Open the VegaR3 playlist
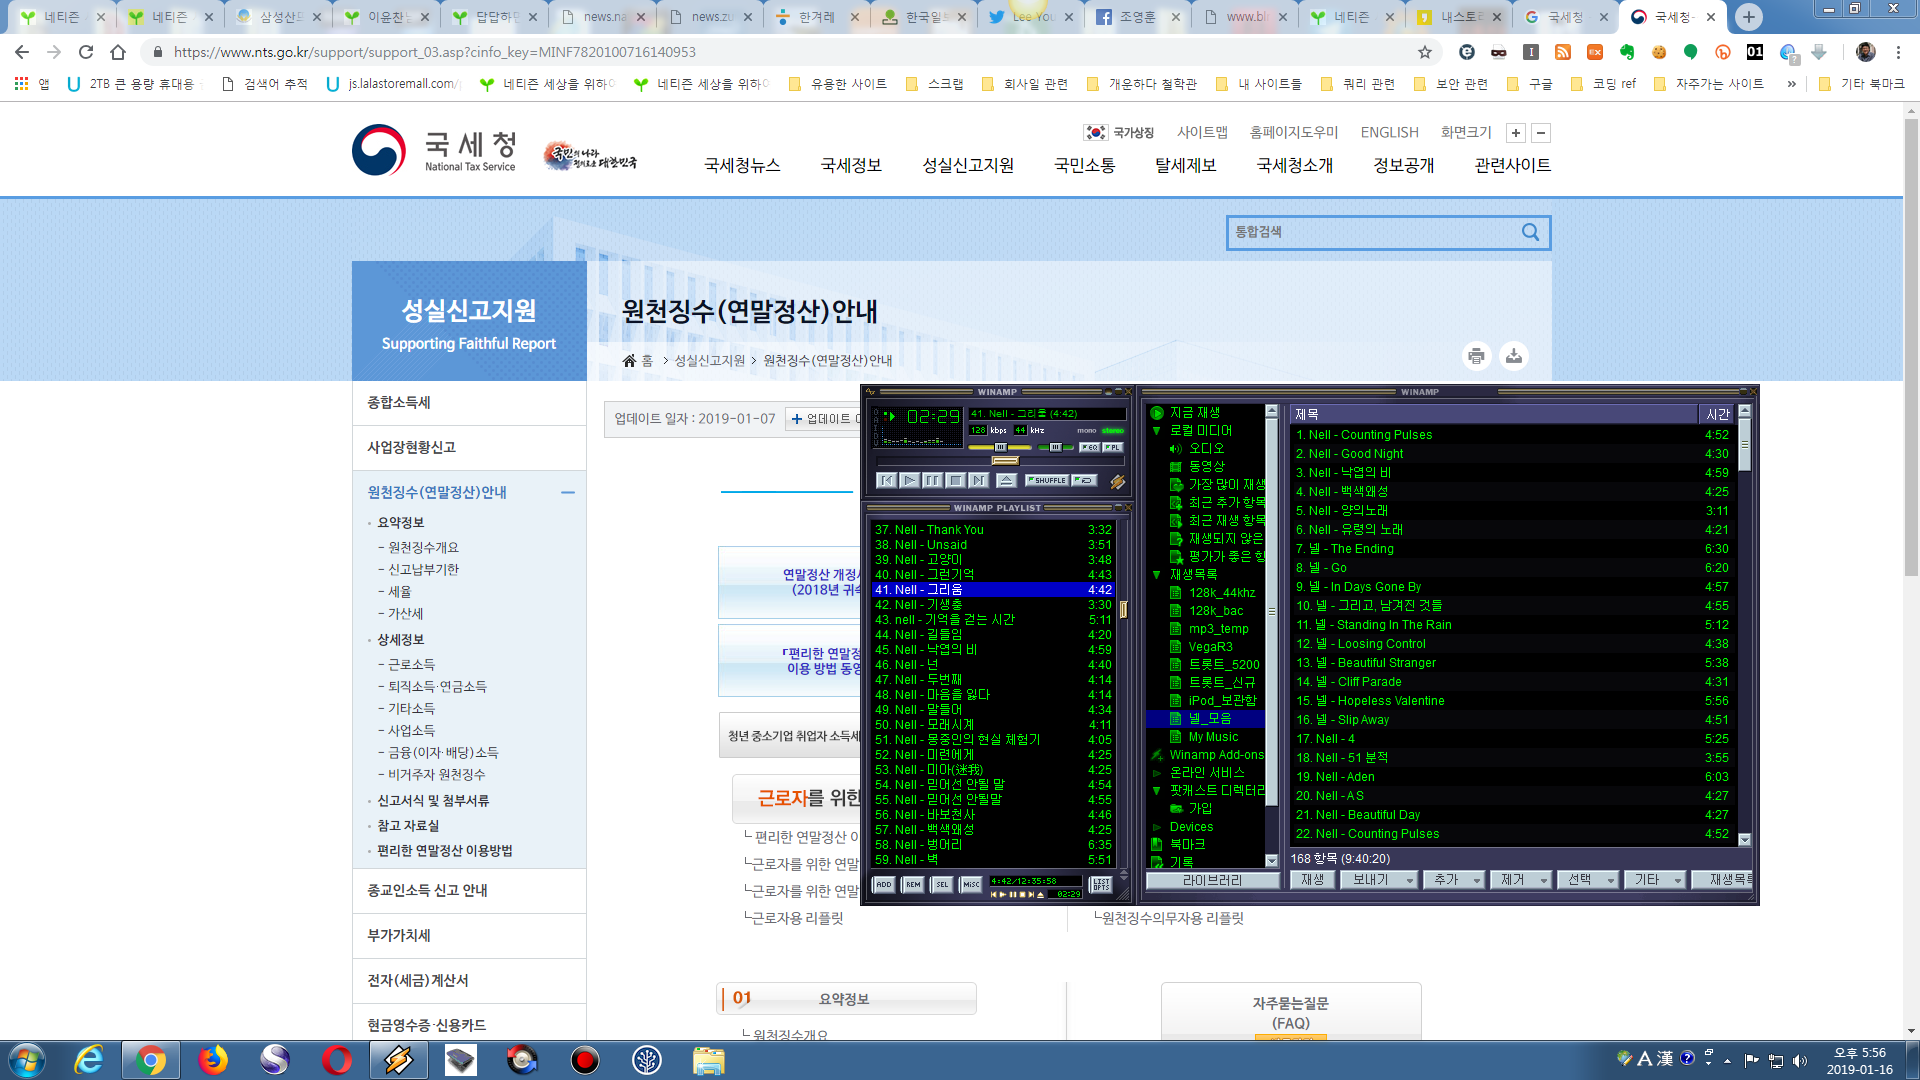The height and width of the screenshot is (1080, 1920). click(1210, 647)
